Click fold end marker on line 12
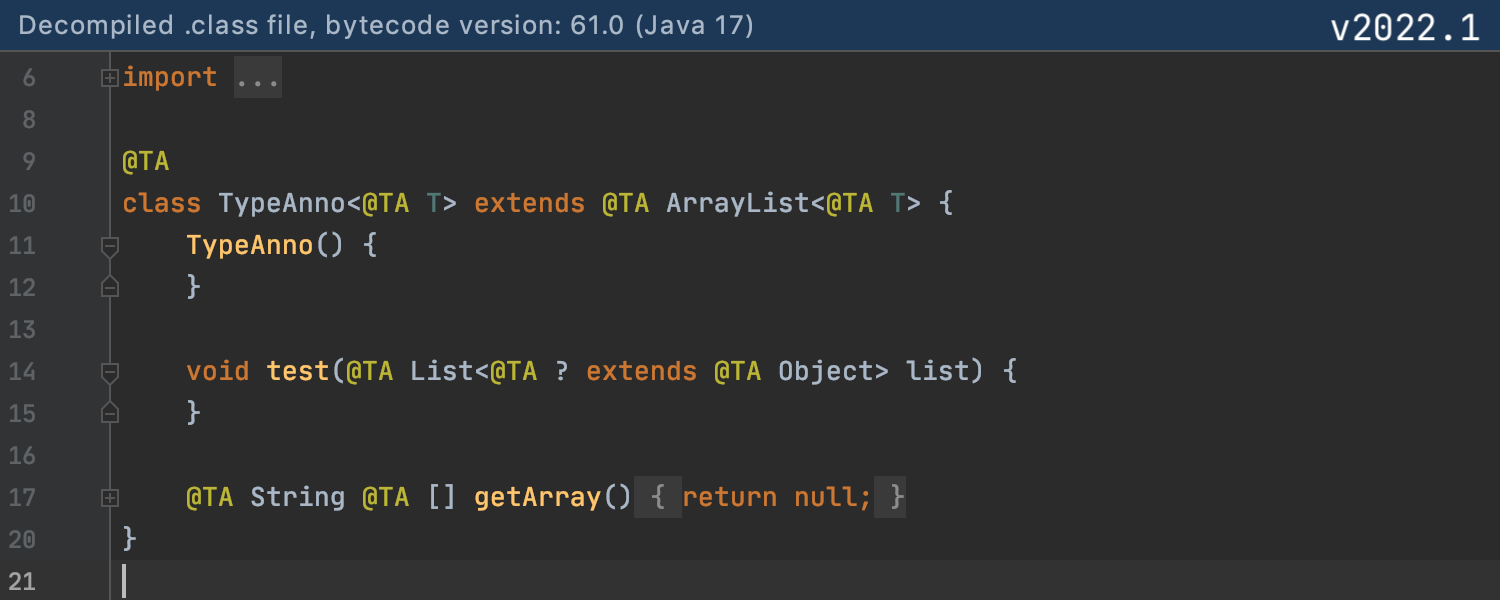 (x=110, y=288)
